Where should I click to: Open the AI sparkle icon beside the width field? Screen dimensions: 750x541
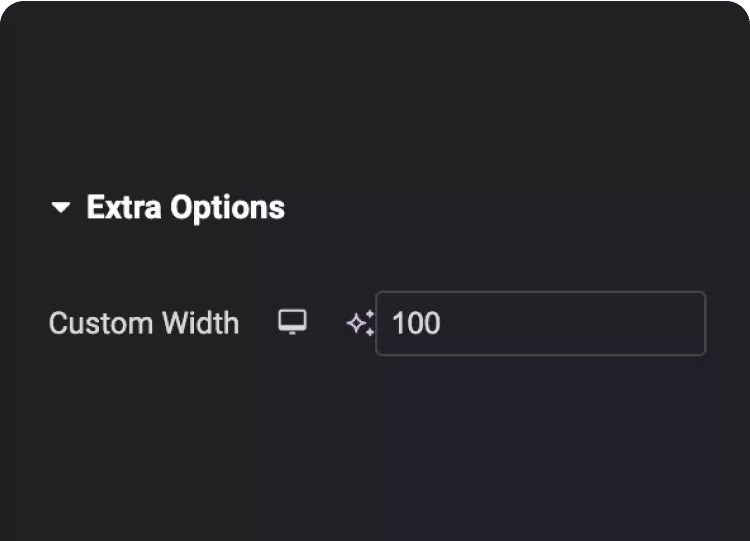point(360,323)
